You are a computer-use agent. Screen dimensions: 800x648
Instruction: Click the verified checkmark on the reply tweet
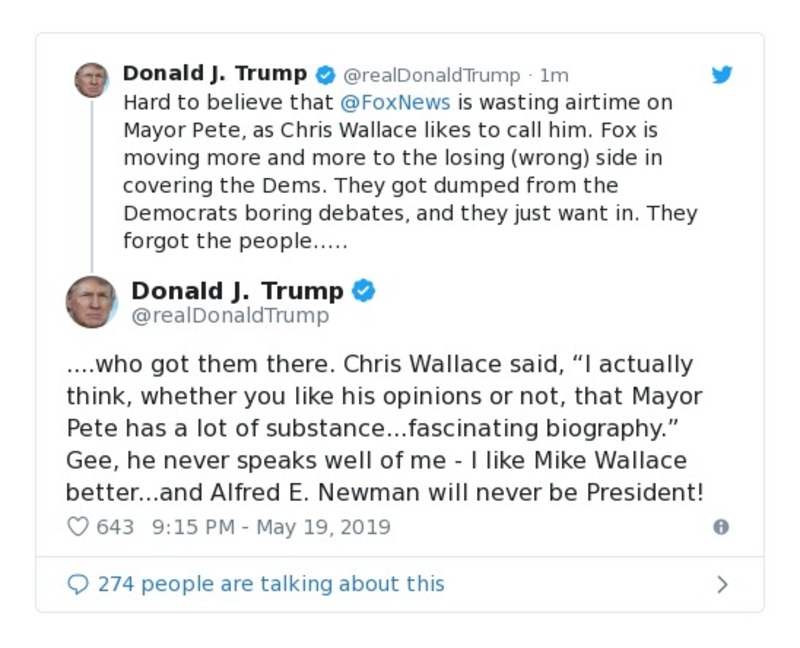pyautogui.click(x=364, y=290)
